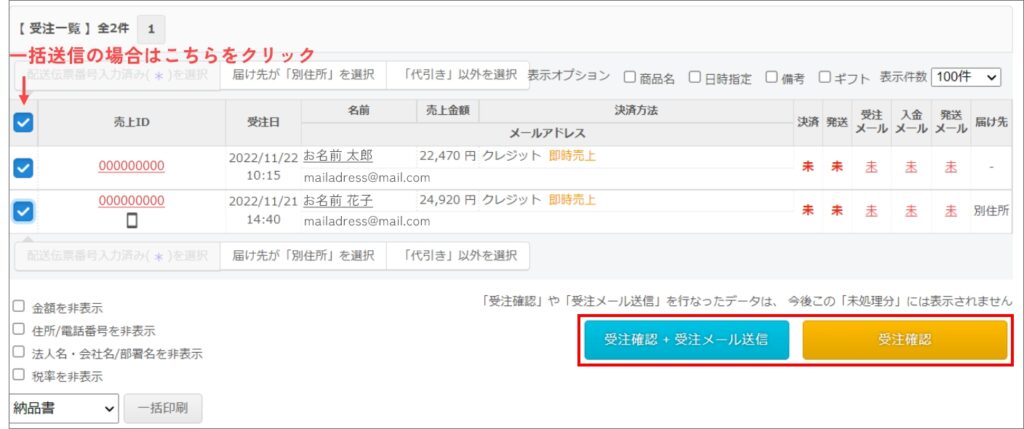Open the sales ID link for お名前 花子's order
The height and width of the screenshot is (429, 1024).
pyautogui.click(x=131, y=201)
